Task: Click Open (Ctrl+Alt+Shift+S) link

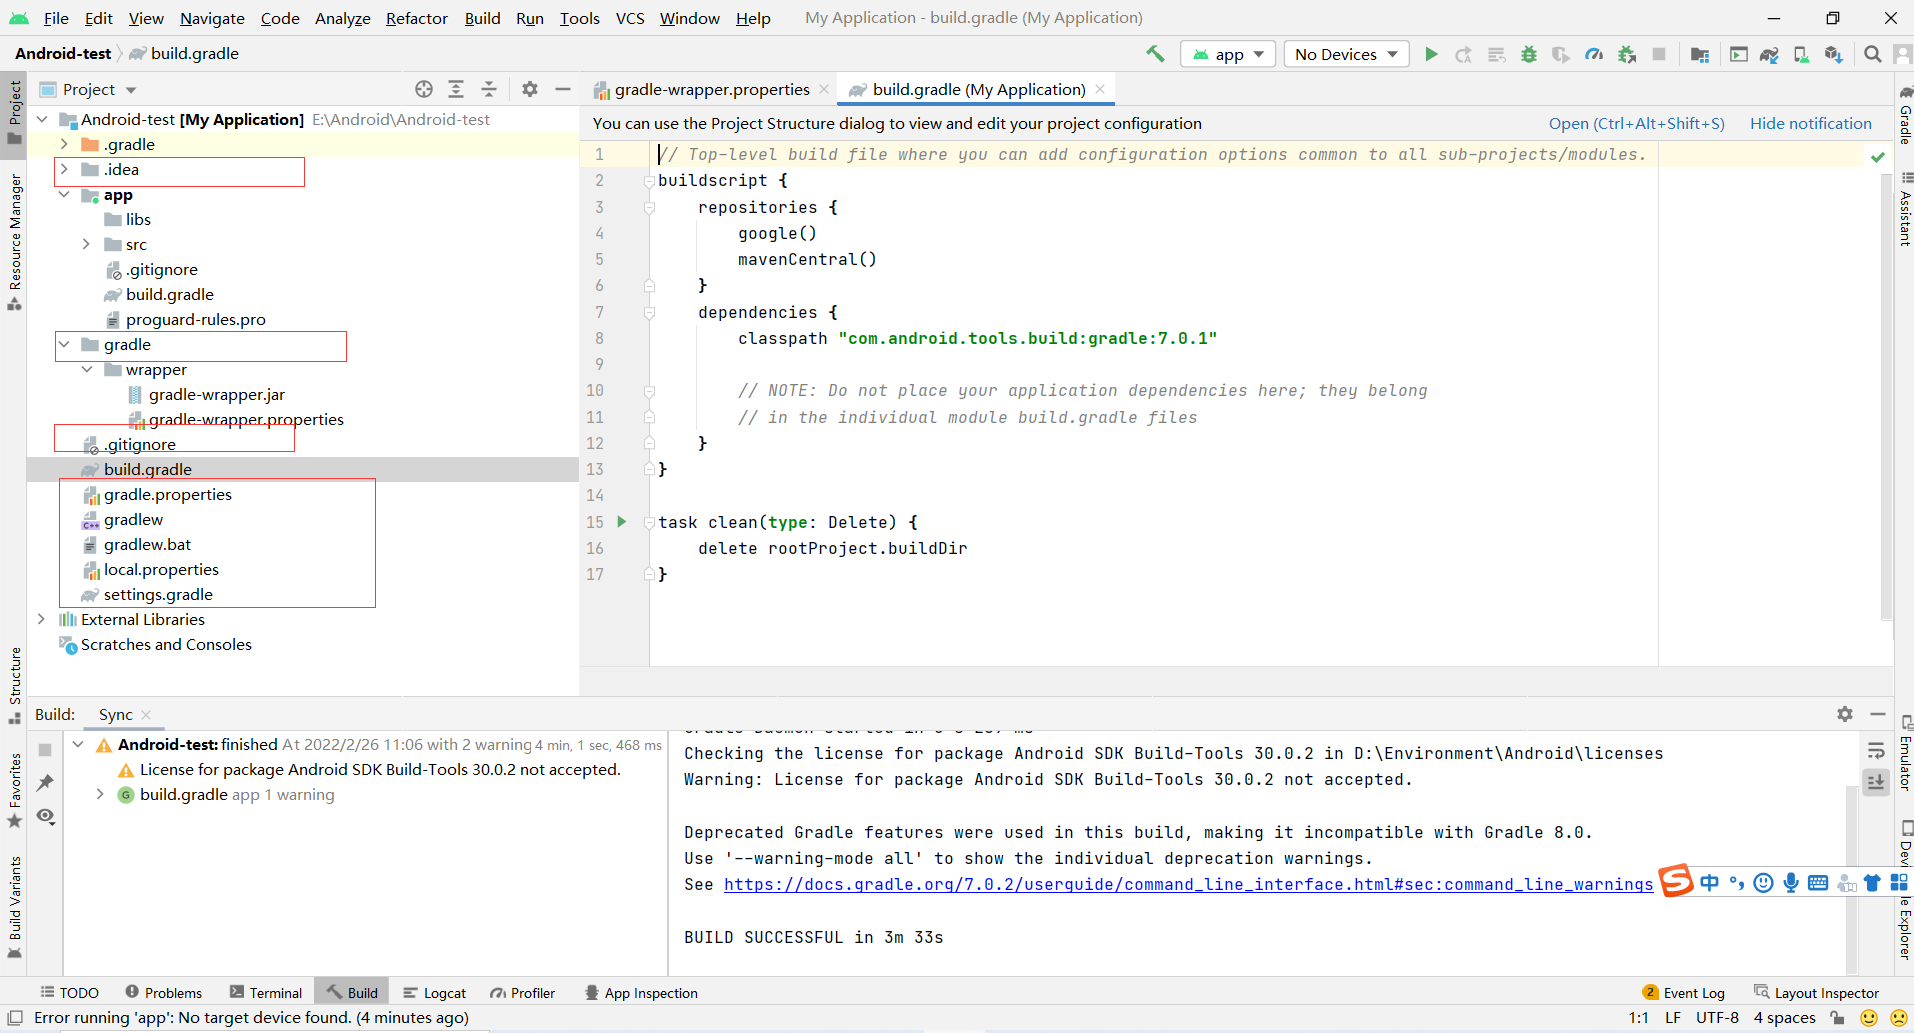Action: point(1636,123)
